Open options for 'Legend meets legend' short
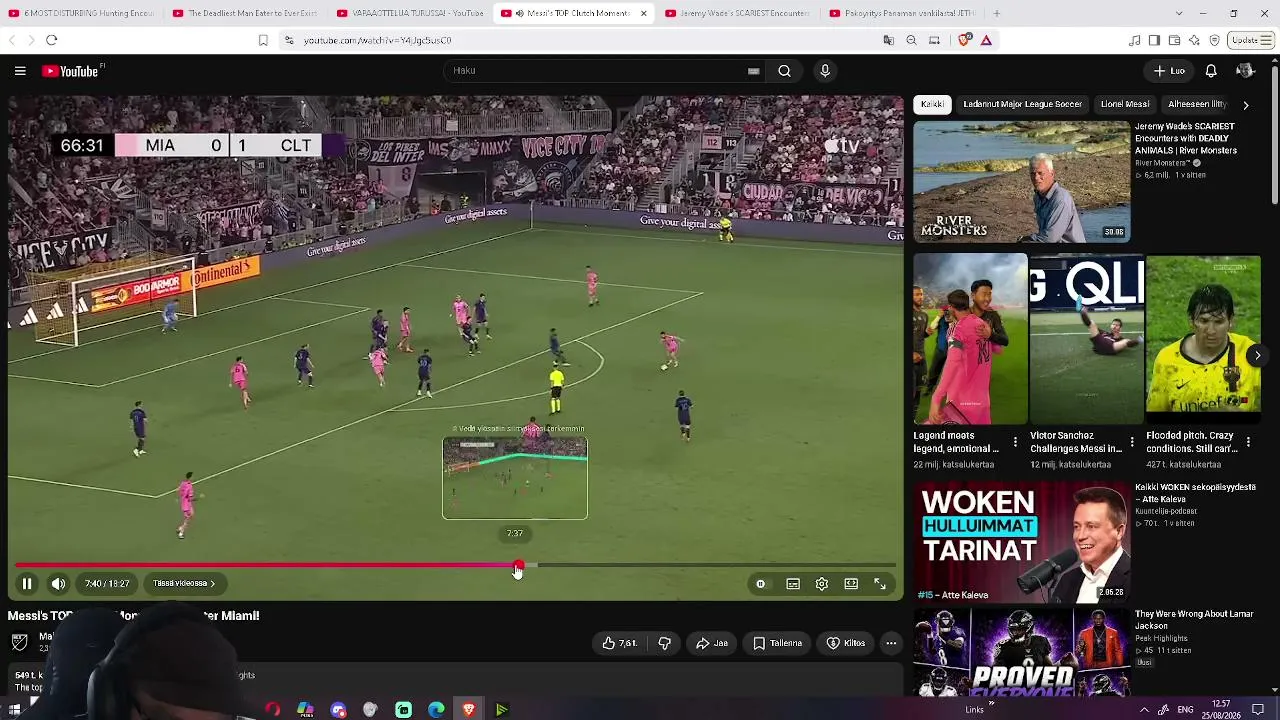1280x720 pixels. point(1015,441)
